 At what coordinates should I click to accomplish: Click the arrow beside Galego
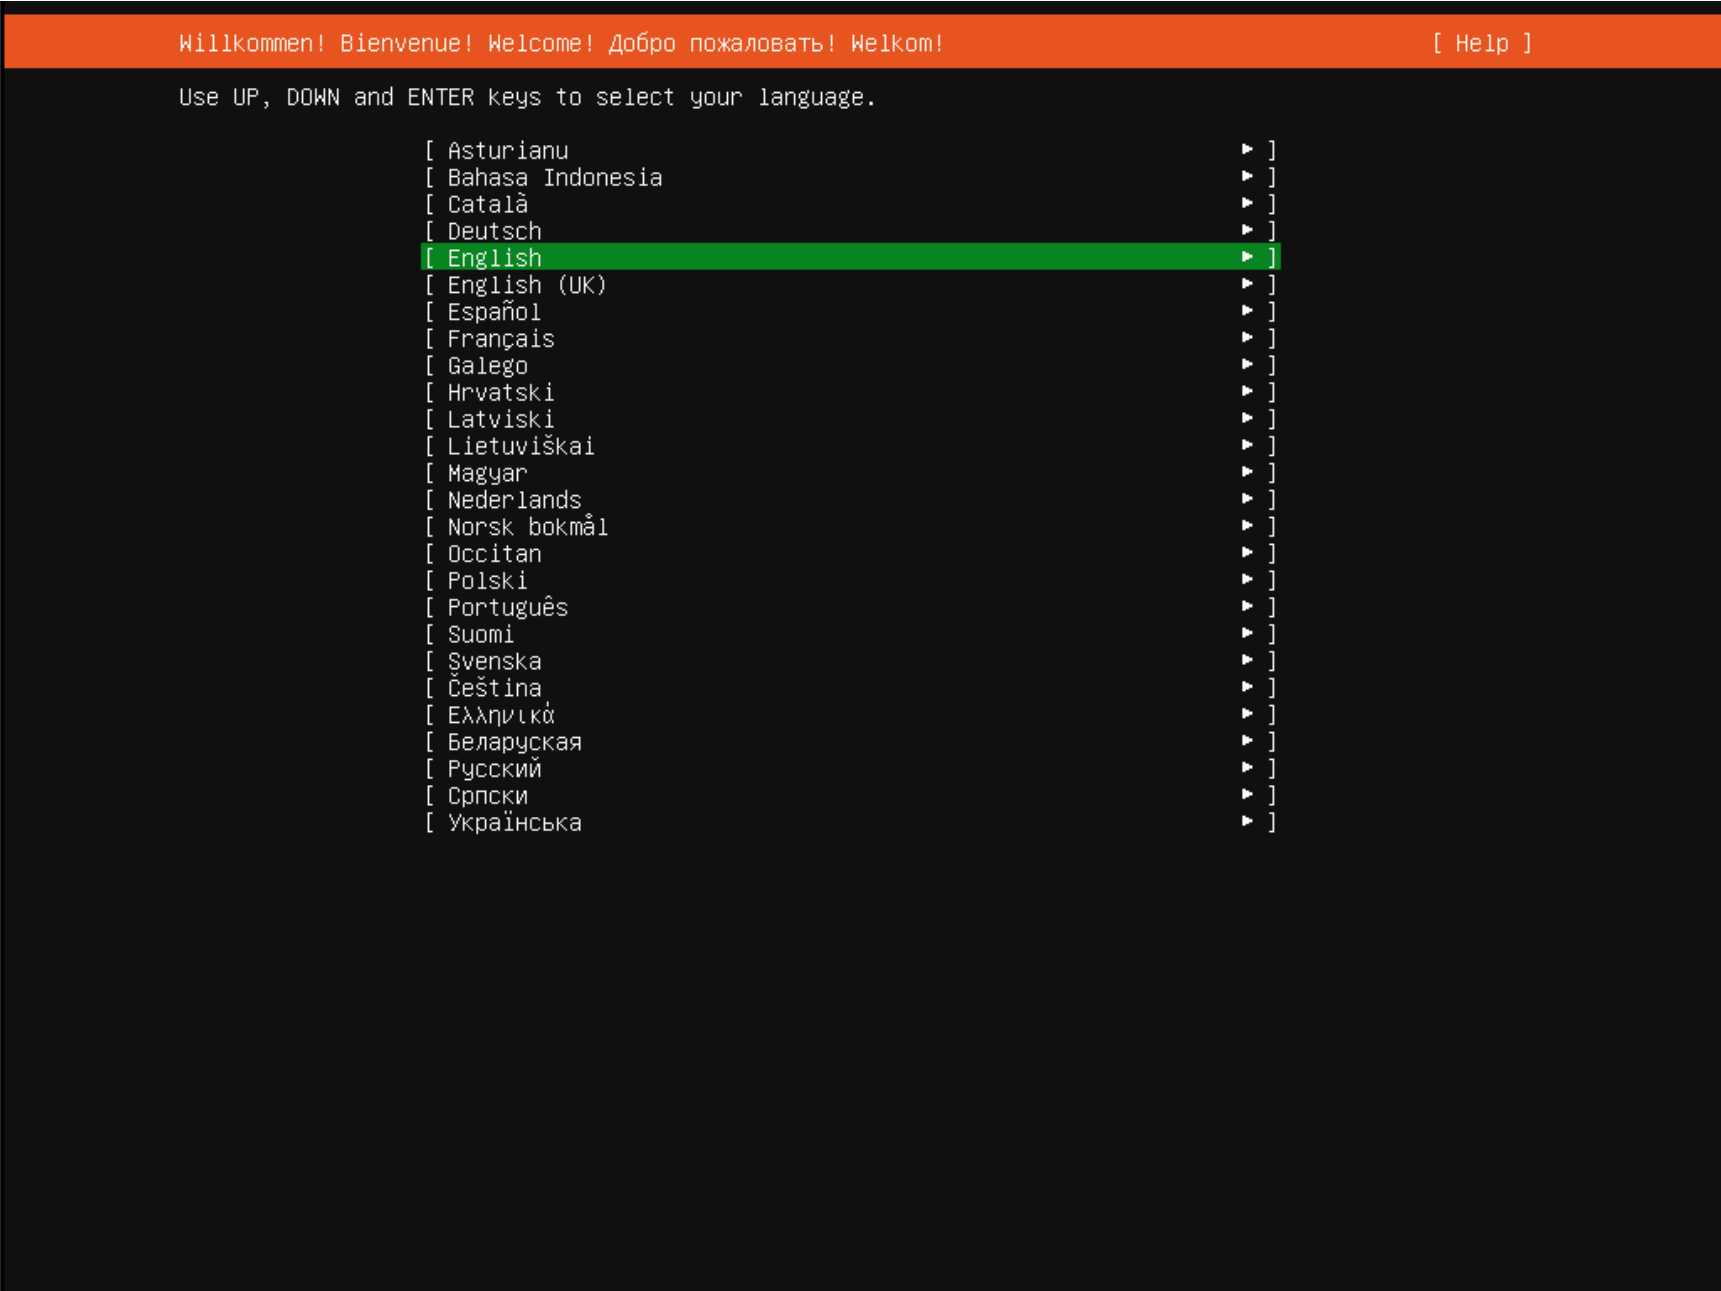click(x=1247, y=365)
